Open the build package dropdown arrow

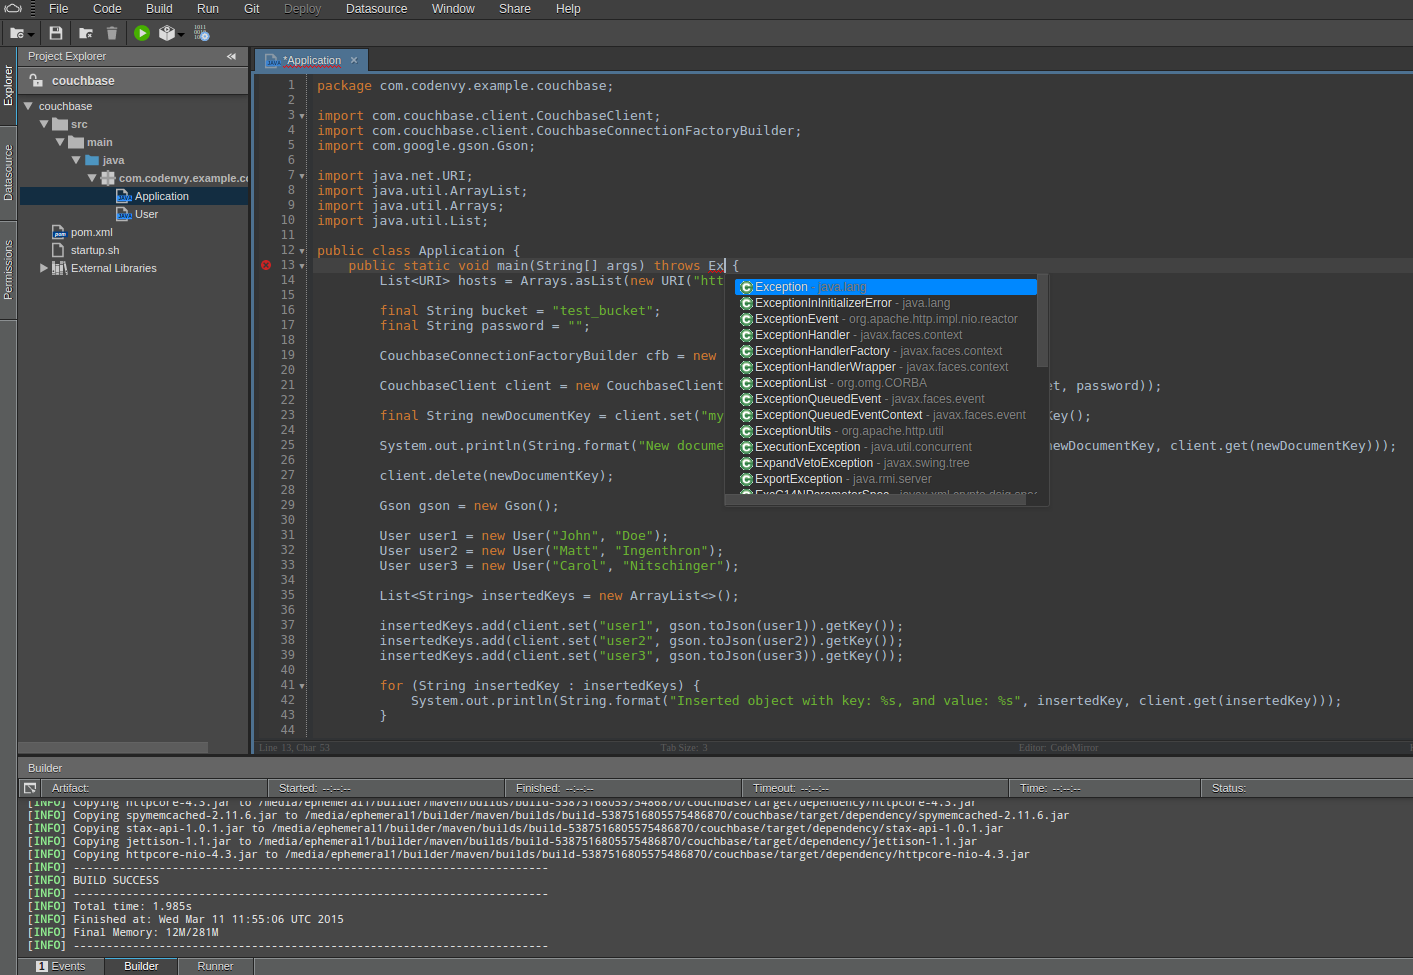(181, 35)
